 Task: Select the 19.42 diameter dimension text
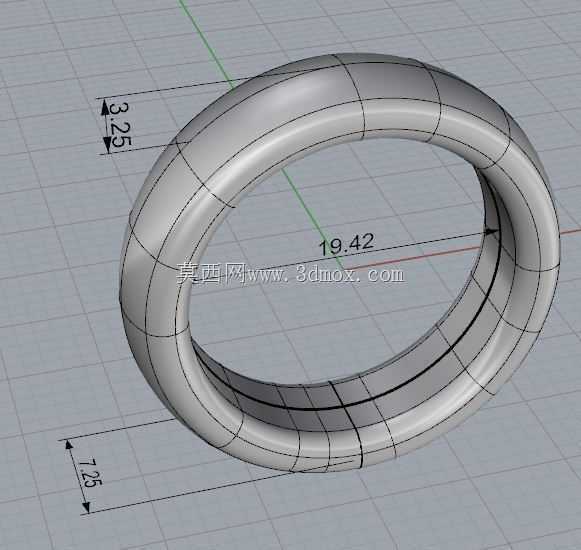pyautogui.click(x=346, y=244)
